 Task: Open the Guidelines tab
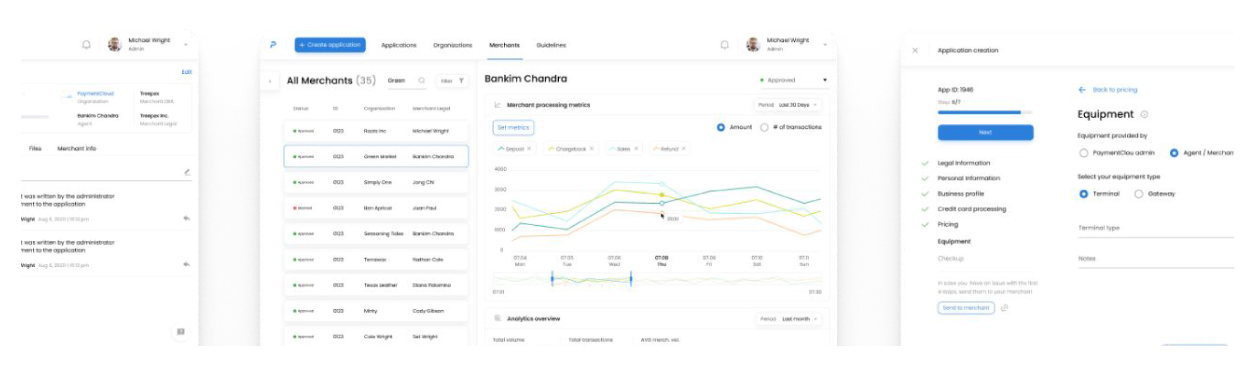tap(551, 45)
